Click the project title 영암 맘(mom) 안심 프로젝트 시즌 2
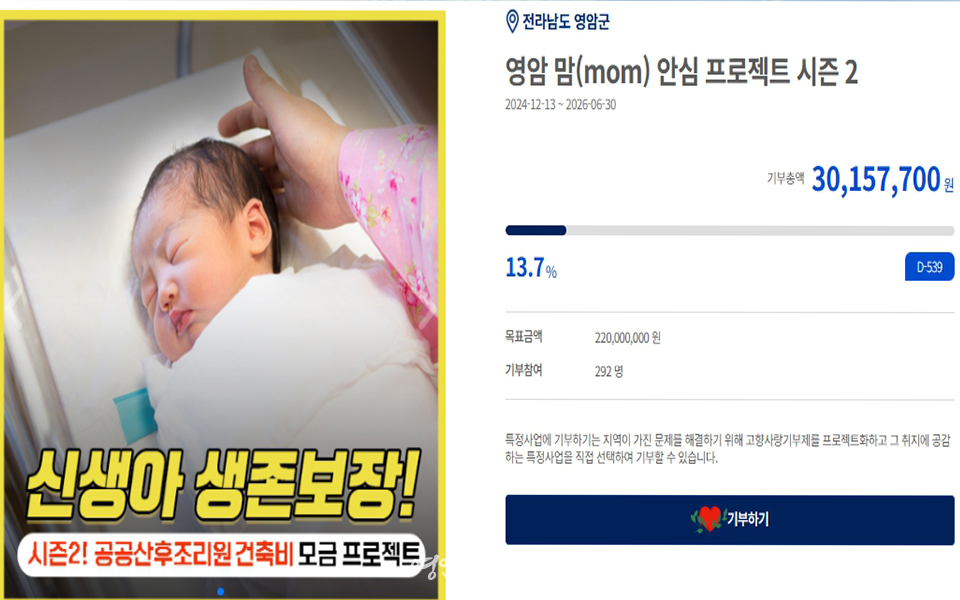 (x=681, y=71)
